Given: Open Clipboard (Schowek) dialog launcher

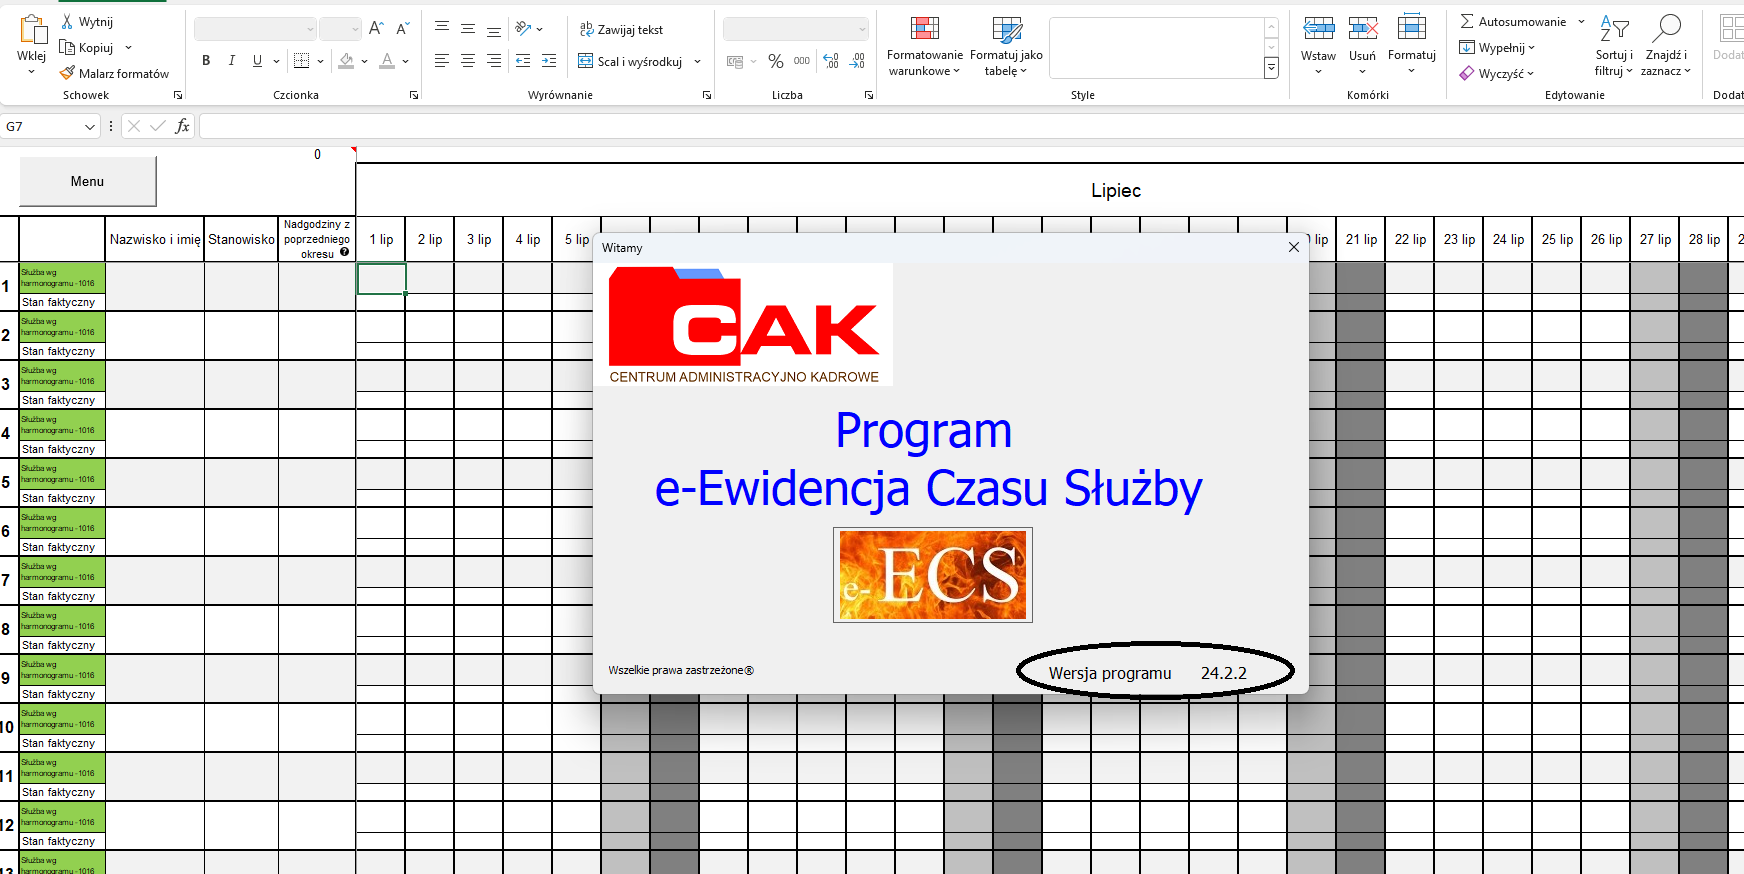Looking at the screenshot, I should coord(178,95).
